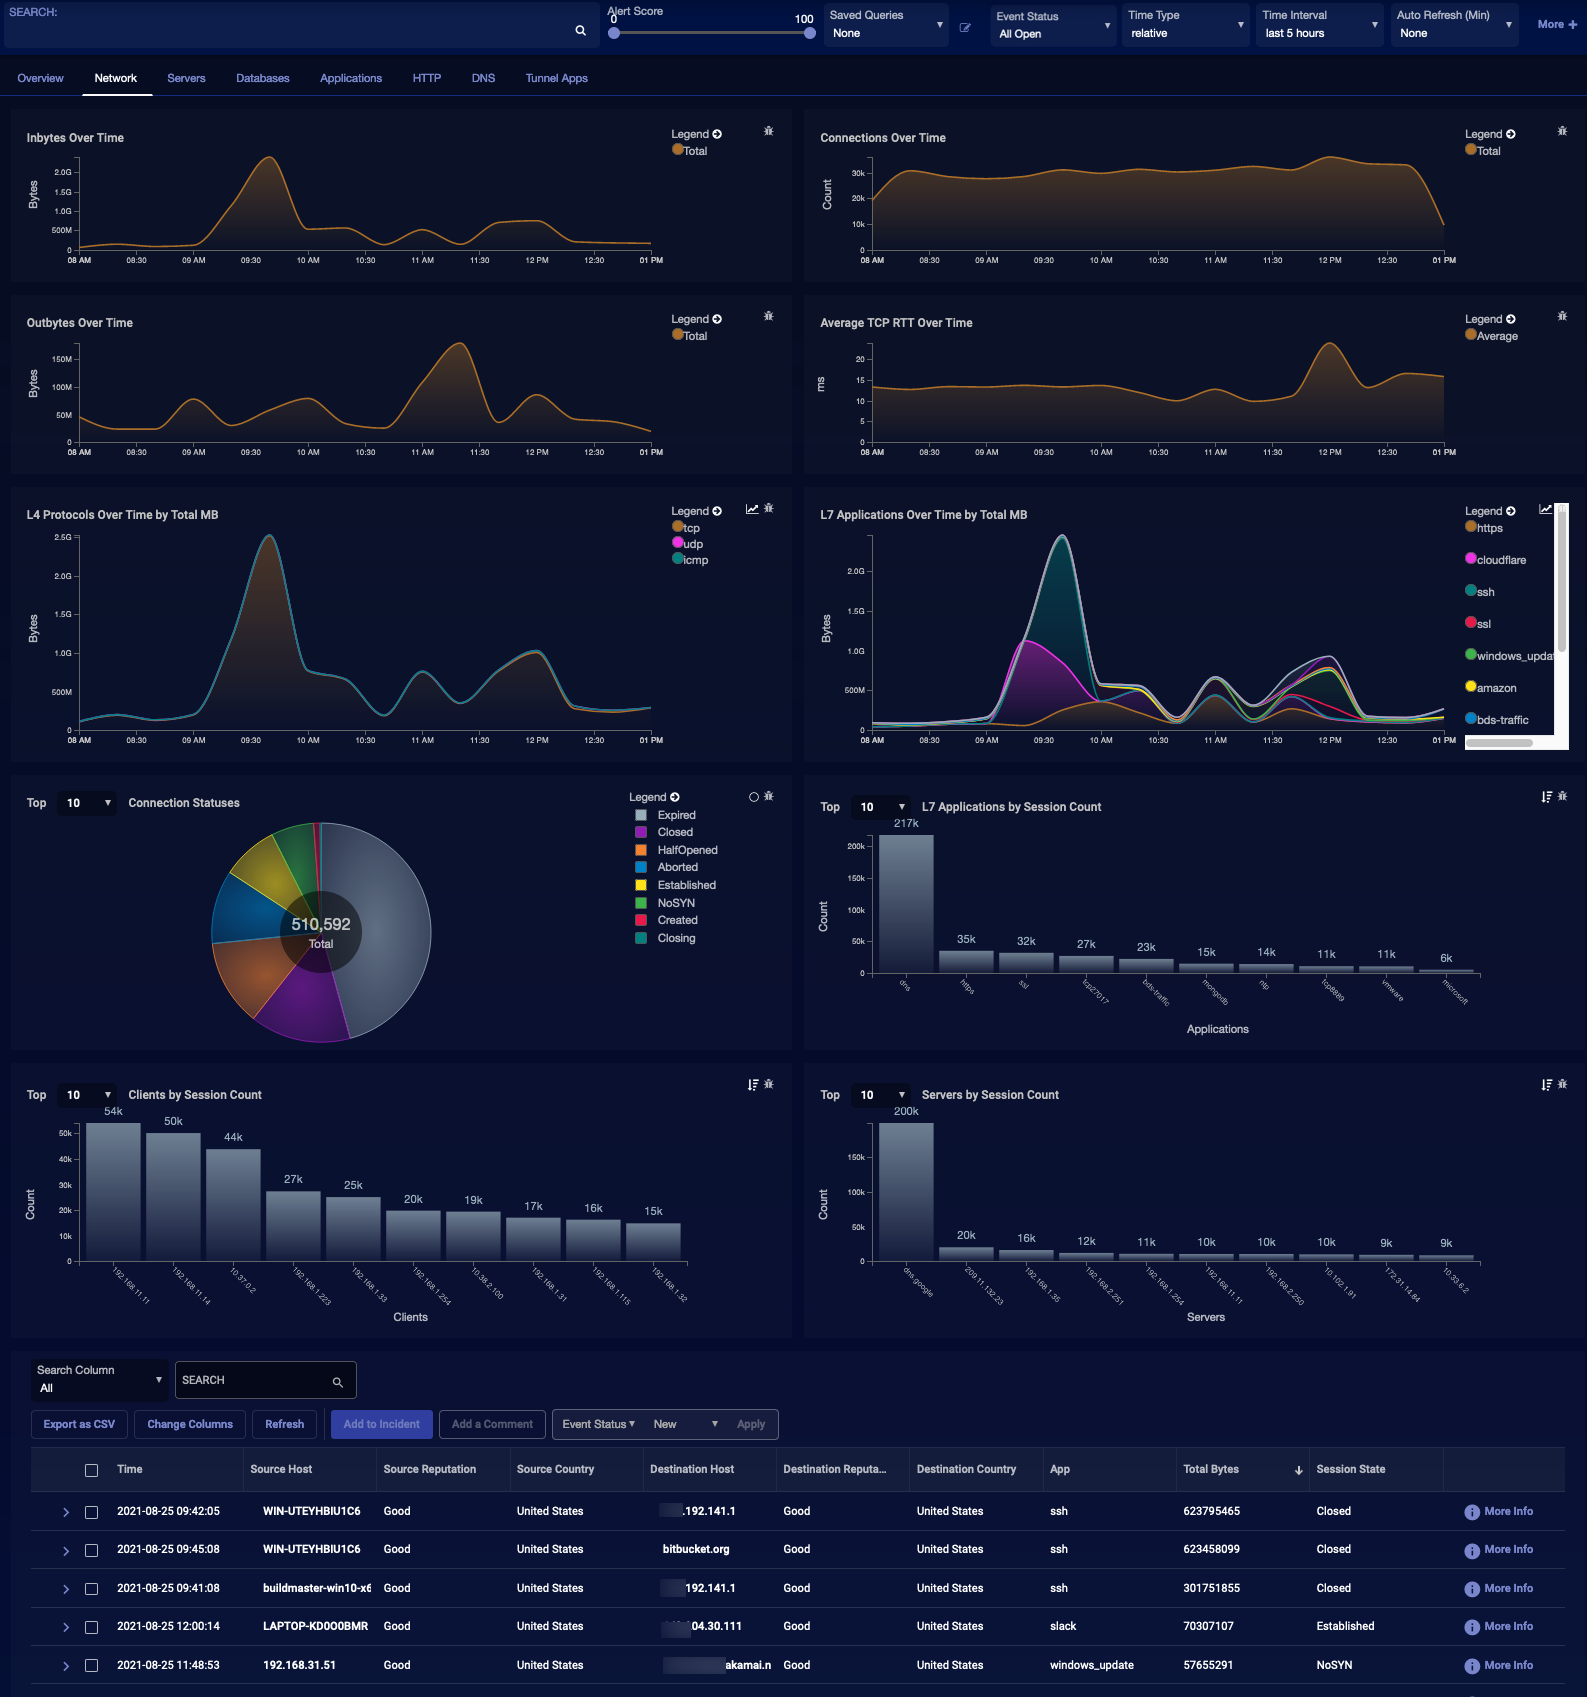
Task: Click Legend arrow icon on Inbytes Over Time
Action: 717,134
